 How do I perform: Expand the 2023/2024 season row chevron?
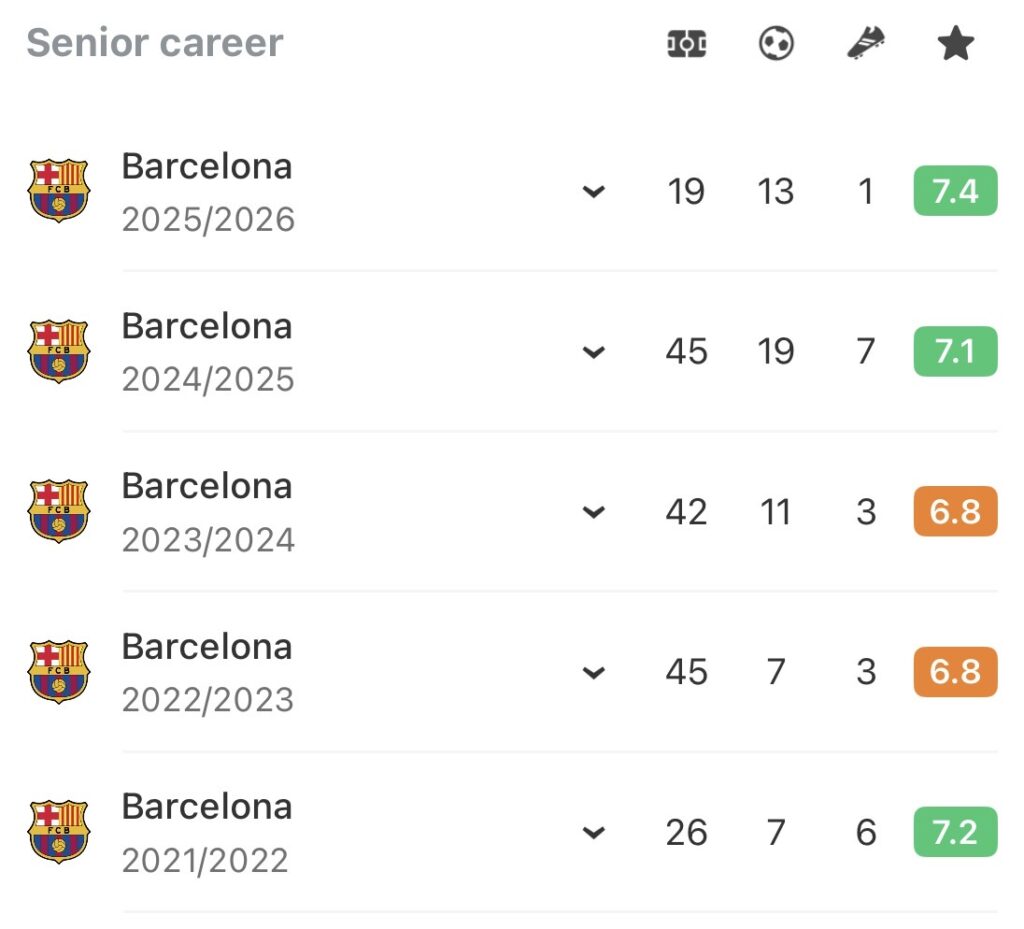point(594,512)
